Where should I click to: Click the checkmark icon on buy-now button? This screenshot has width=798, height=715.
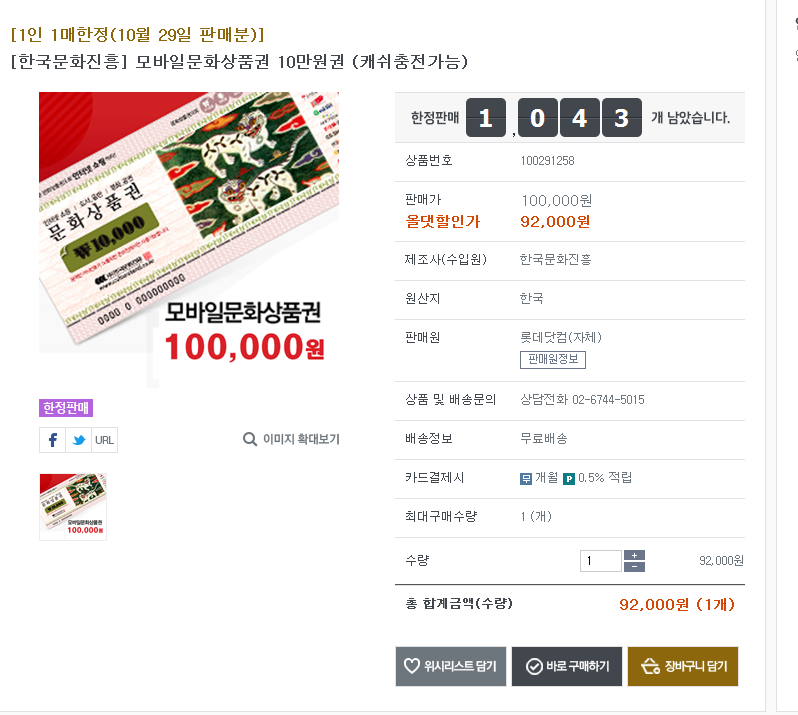tap(534, 666)
